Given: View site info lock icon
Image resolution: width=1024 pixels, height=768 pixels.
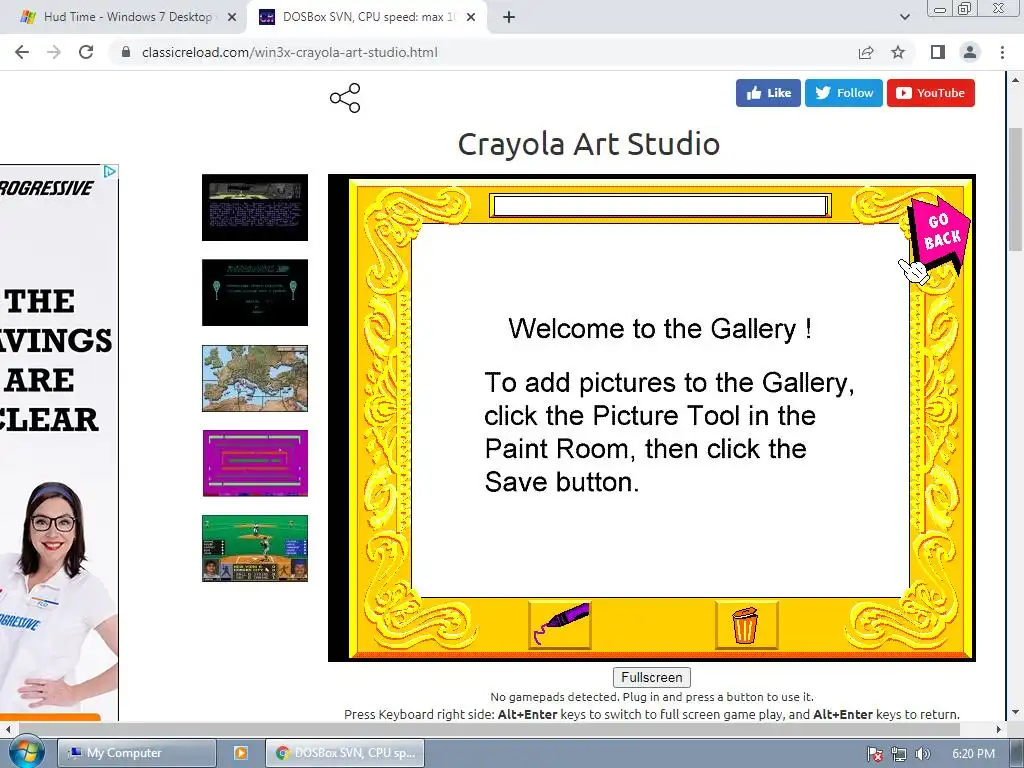Looking at the screenshot, I should (x=126, y=52).
